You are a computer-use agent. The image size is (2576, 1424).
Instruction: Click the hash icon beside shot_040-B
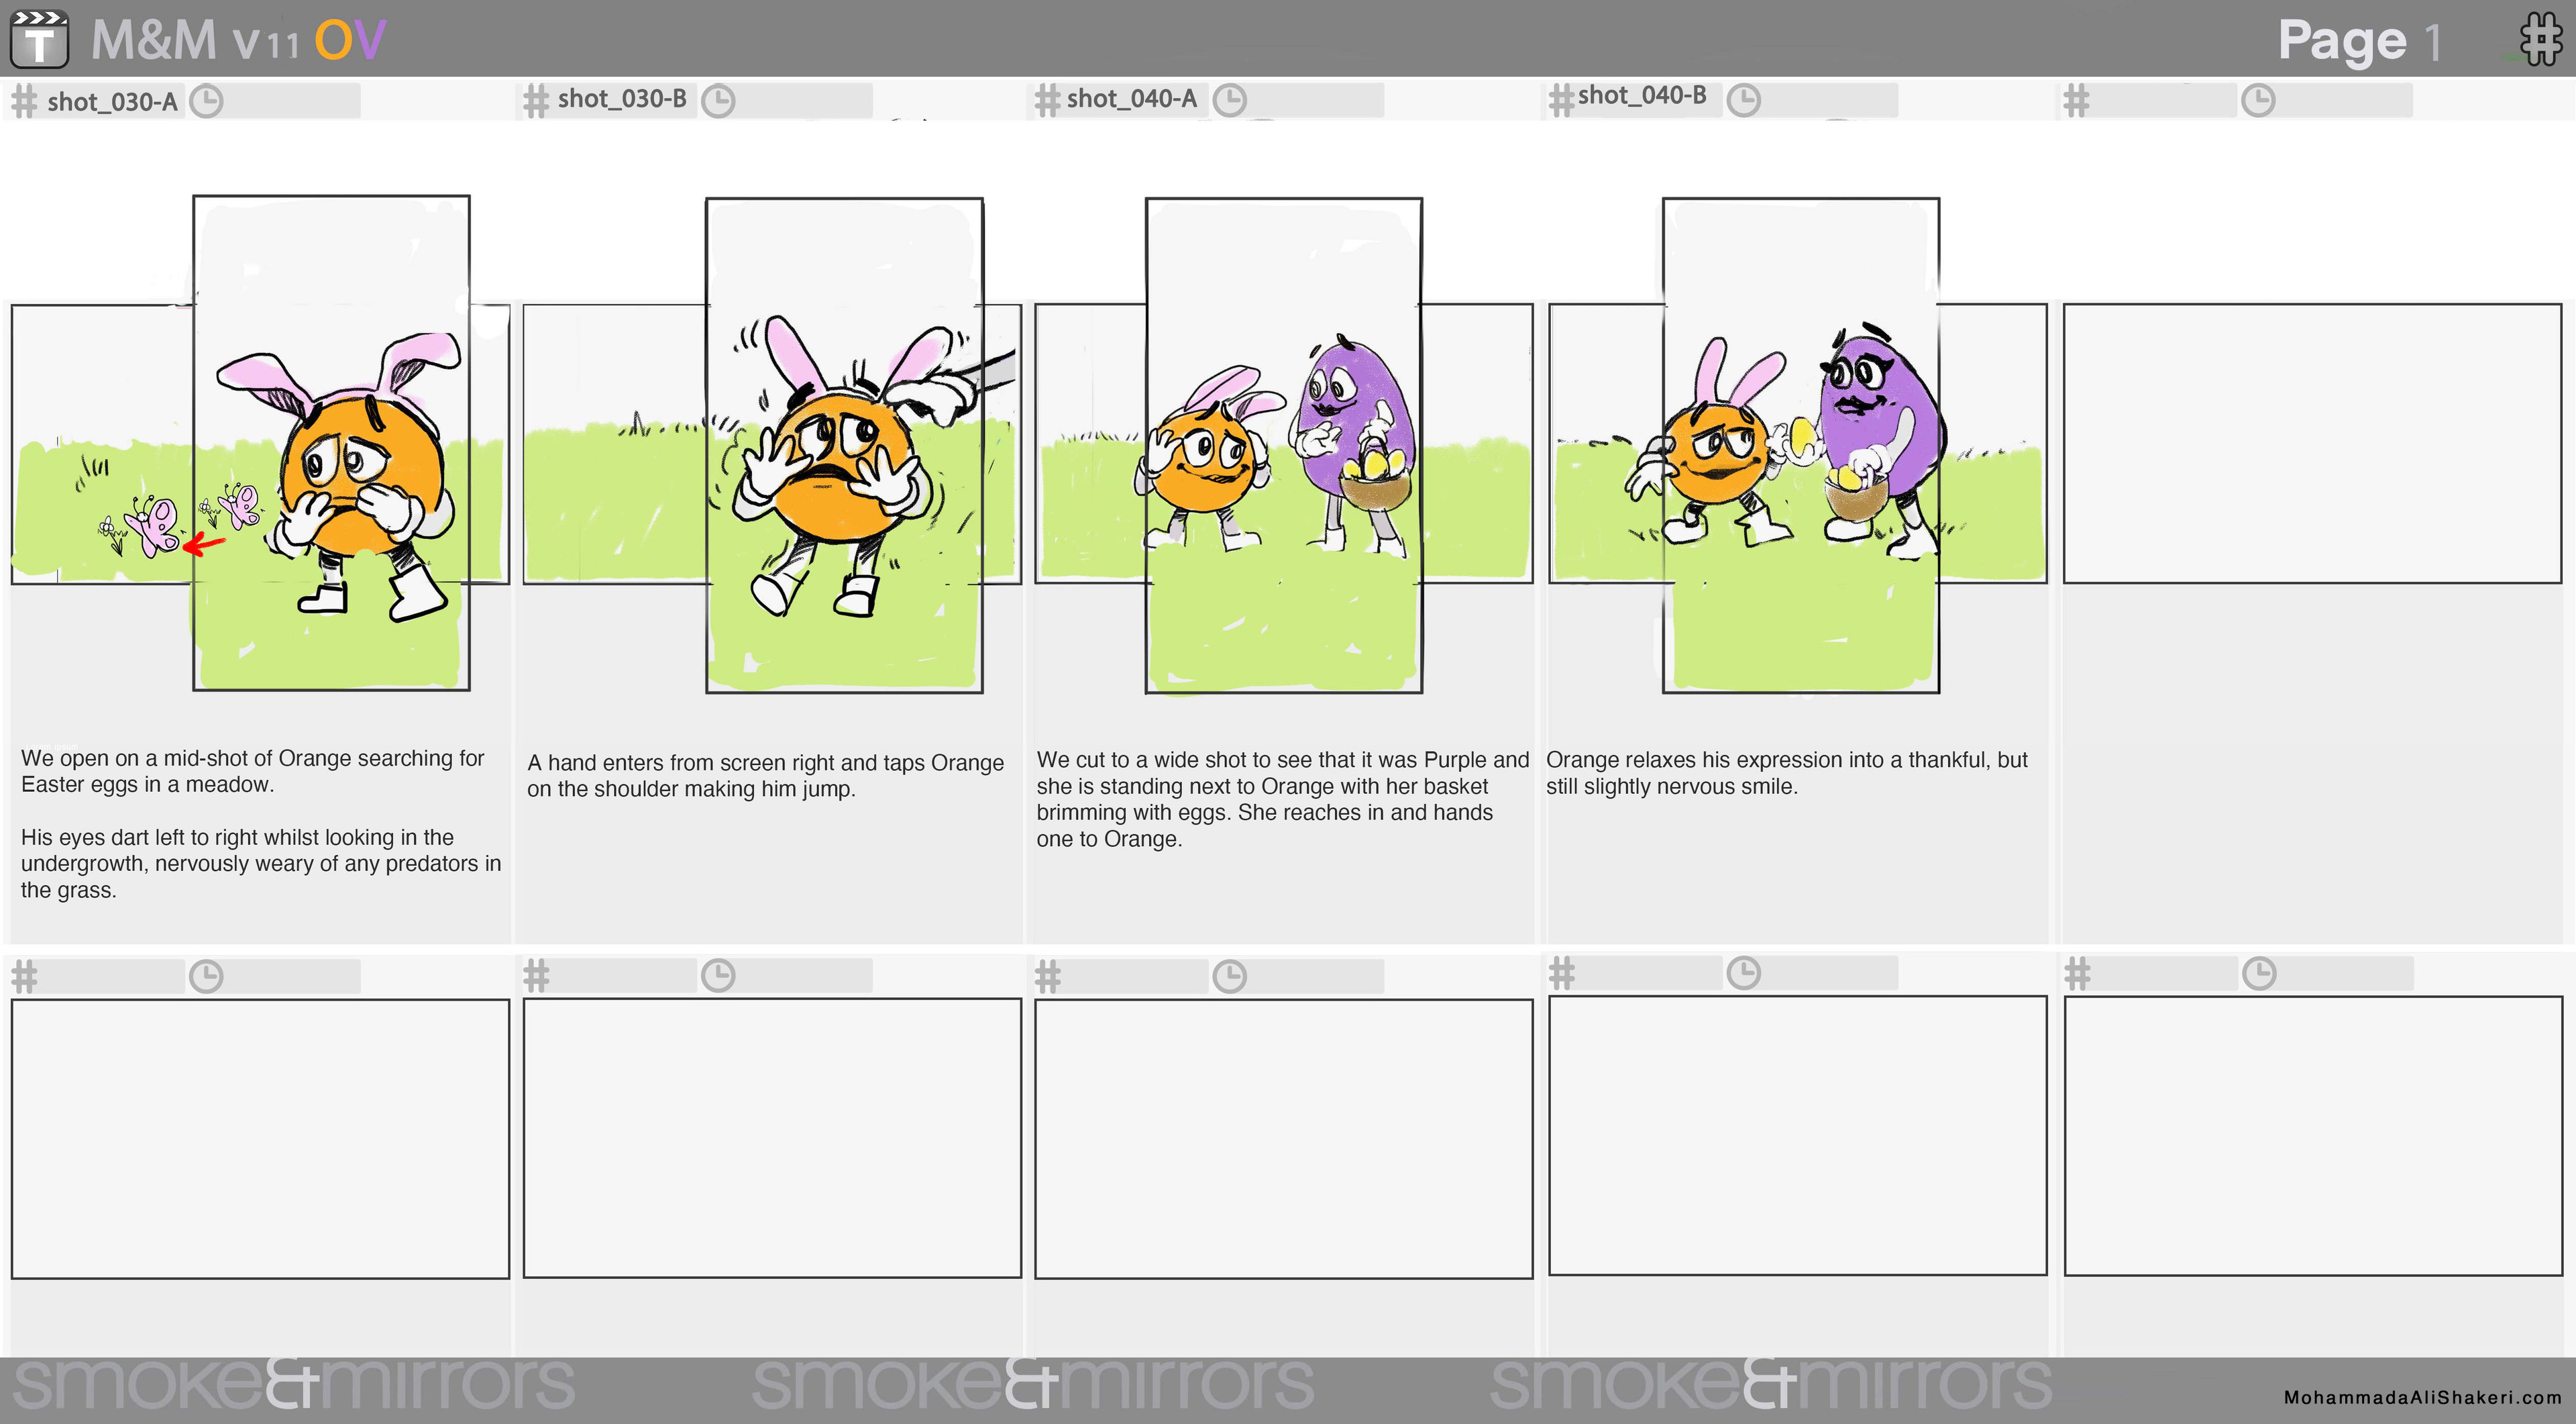(x=1561, y=100)
